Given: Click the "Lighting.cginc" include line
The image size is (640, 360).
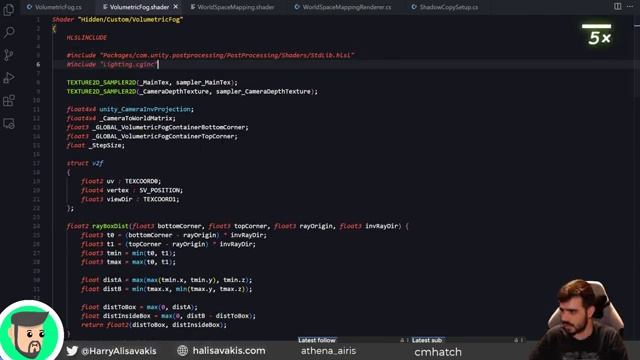Looking at the screenshot, I should 112,64.
